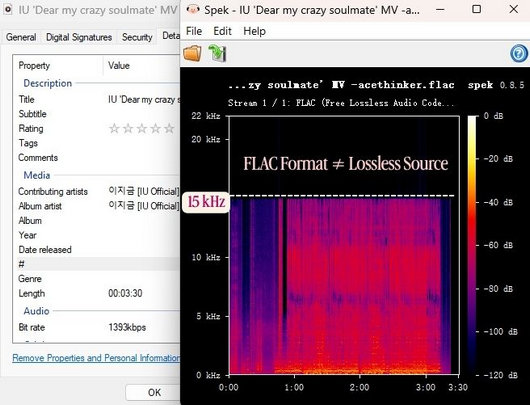Image resolution: width=530 pixels, height=405 pixels.
Task: Set the rating to five stars
Action: pos(169,128)
